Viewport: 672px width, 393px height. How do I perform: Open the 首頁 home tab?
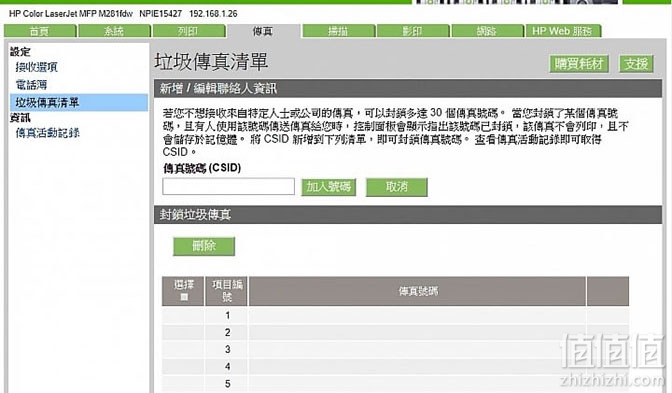coord(40,31)
